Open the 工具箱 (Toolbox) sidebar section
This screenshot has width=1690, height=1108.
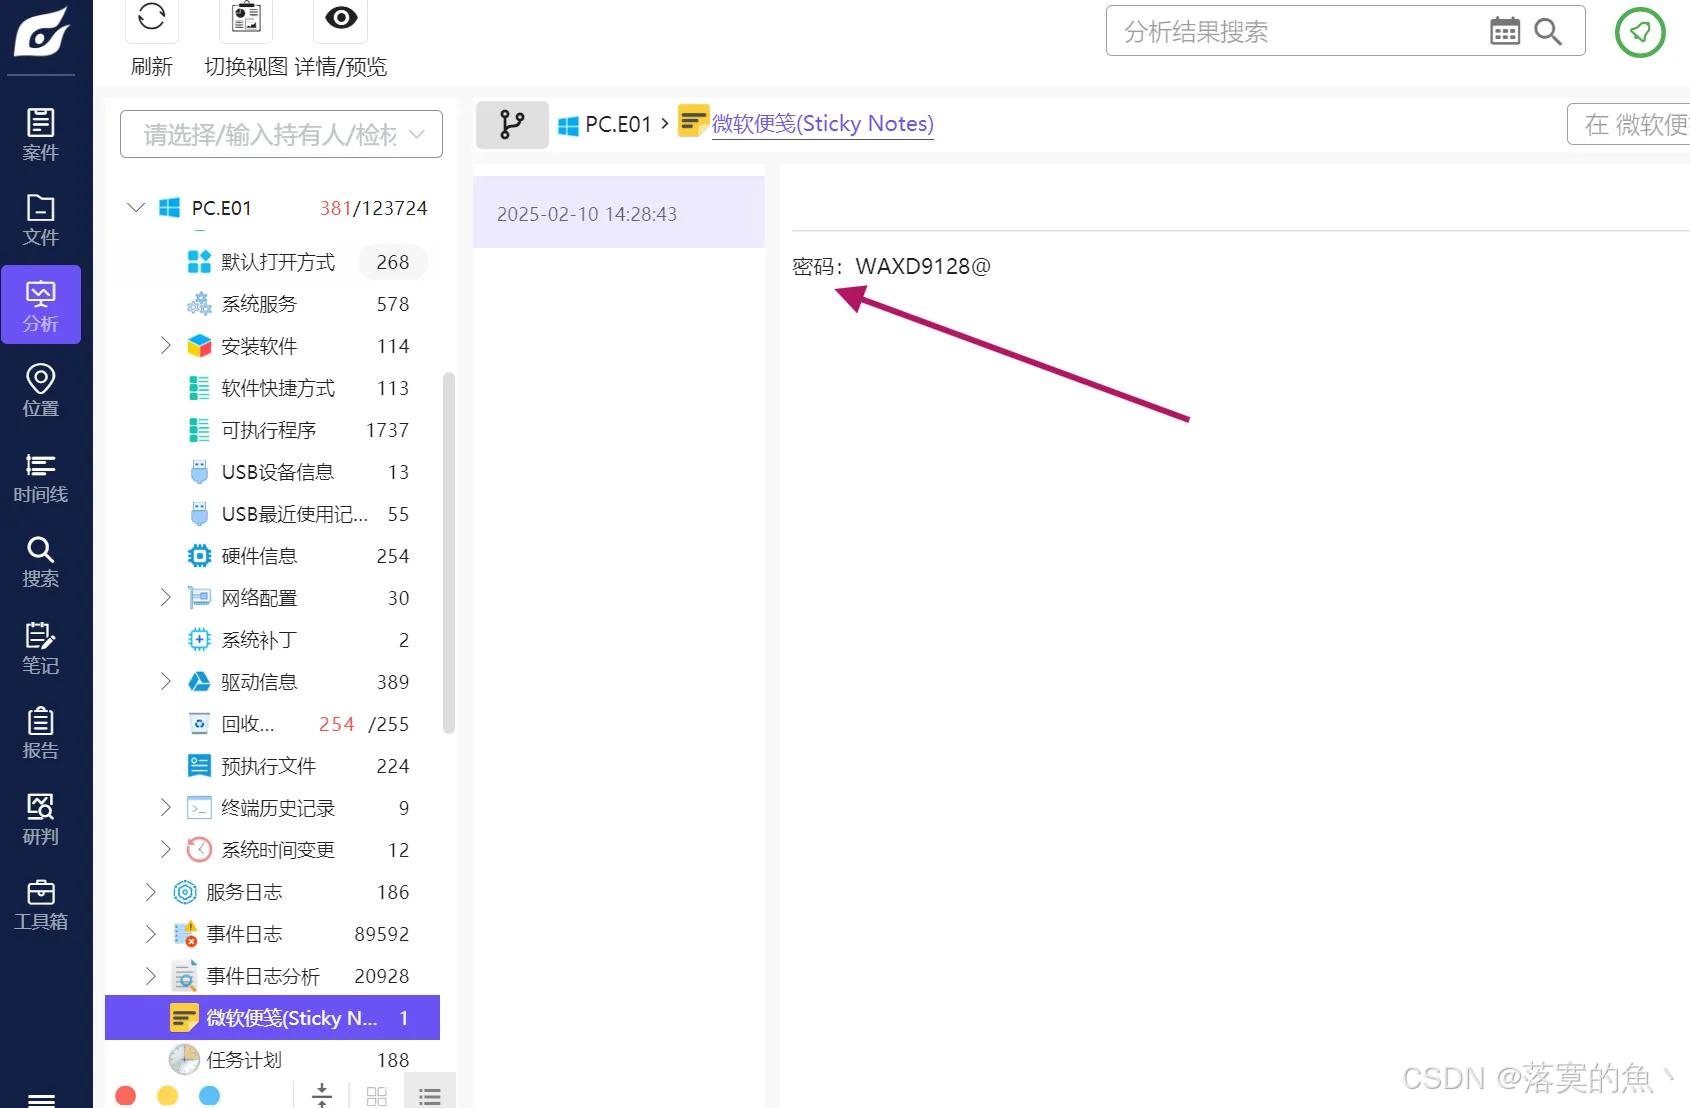point(41,905)
